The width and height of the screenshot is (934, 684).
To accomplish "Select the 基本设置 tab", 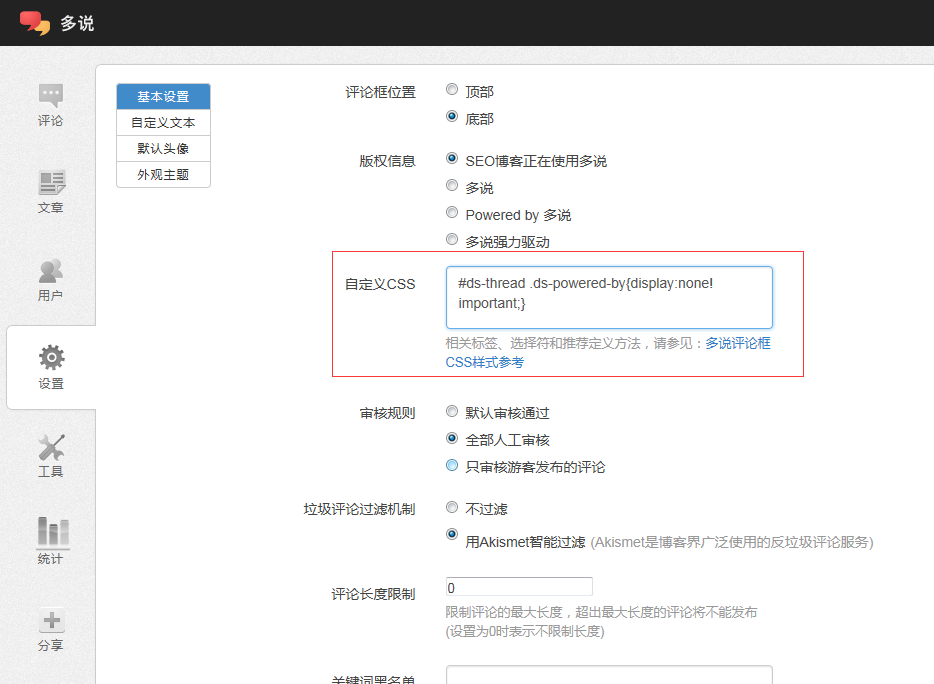I will coord(163,97).
